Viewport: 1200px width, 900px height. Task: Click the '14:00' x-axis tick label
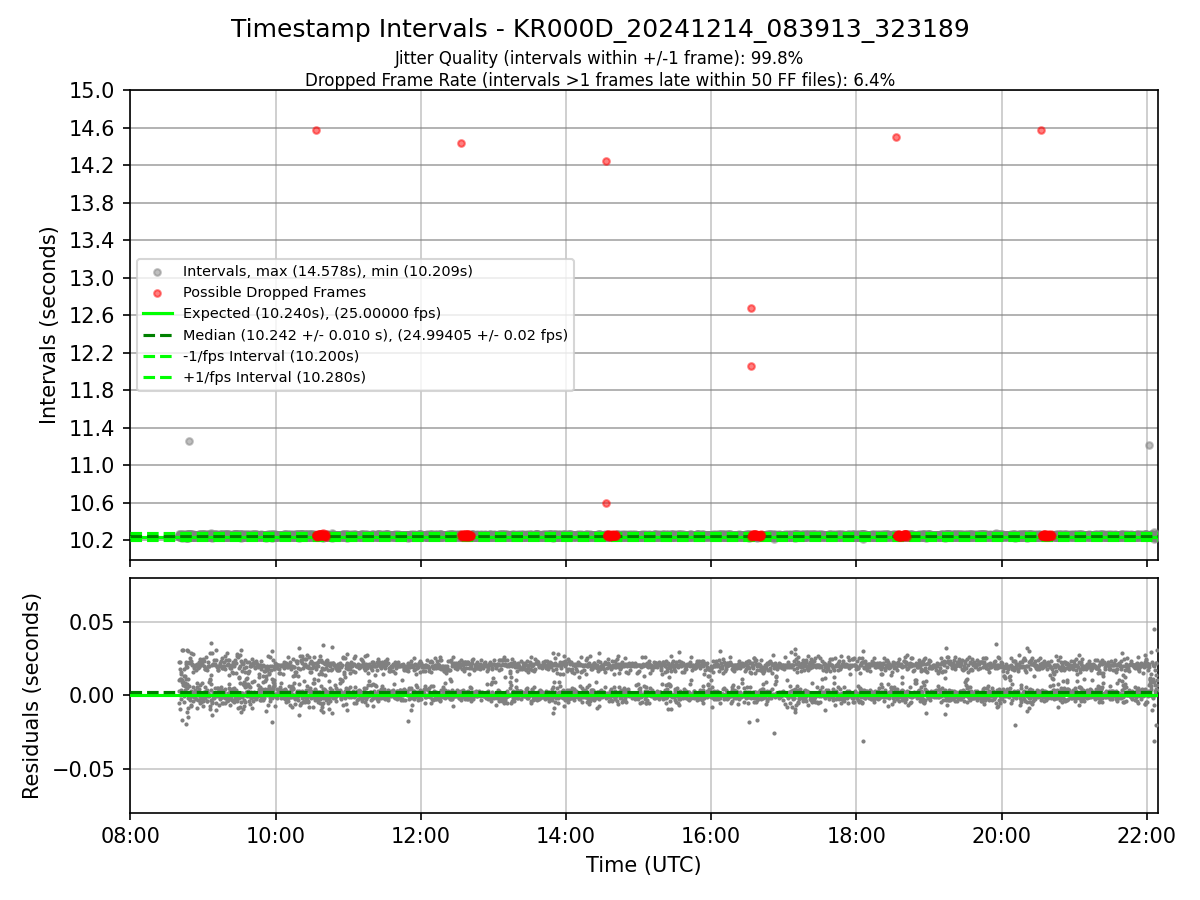(x=566, y=834)
